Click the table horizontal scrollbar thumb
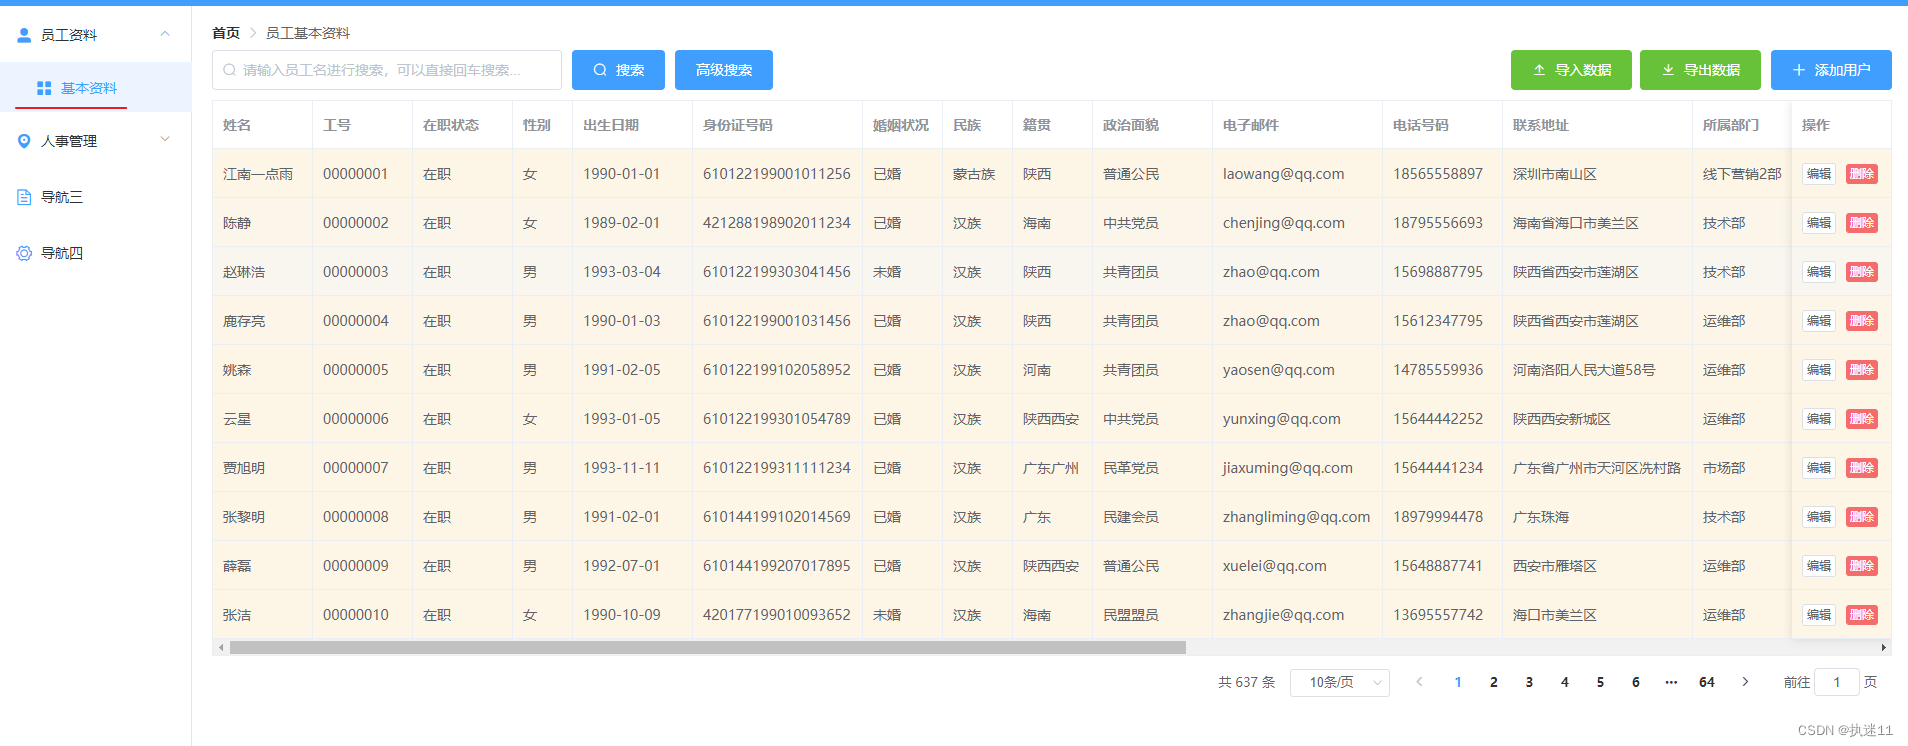Viewport: 1908px width, 746px height. pos(708,648)
